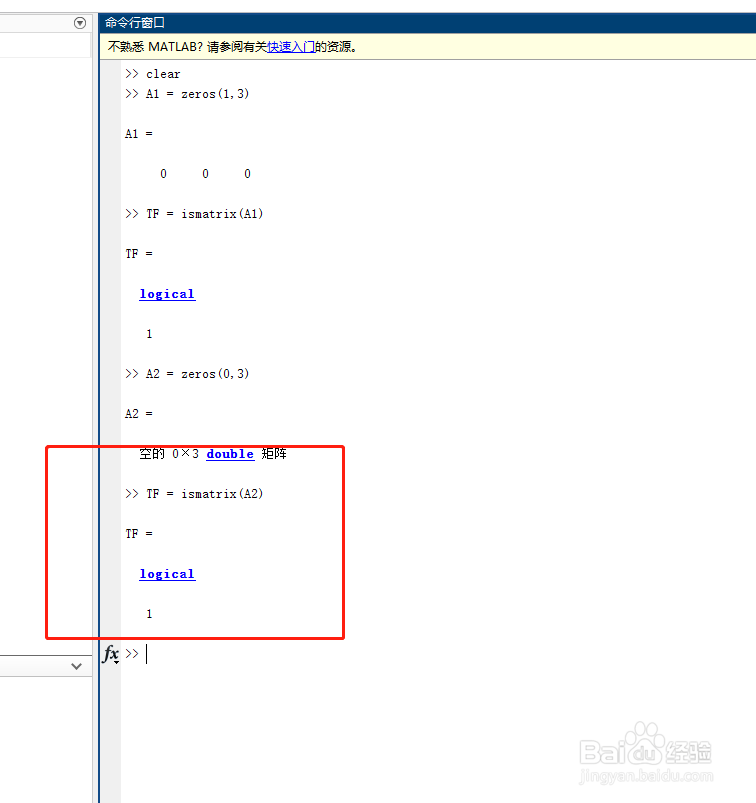Click the 'A1 =' output label
This screenshot has height=803, width=756.
point(139,134)
